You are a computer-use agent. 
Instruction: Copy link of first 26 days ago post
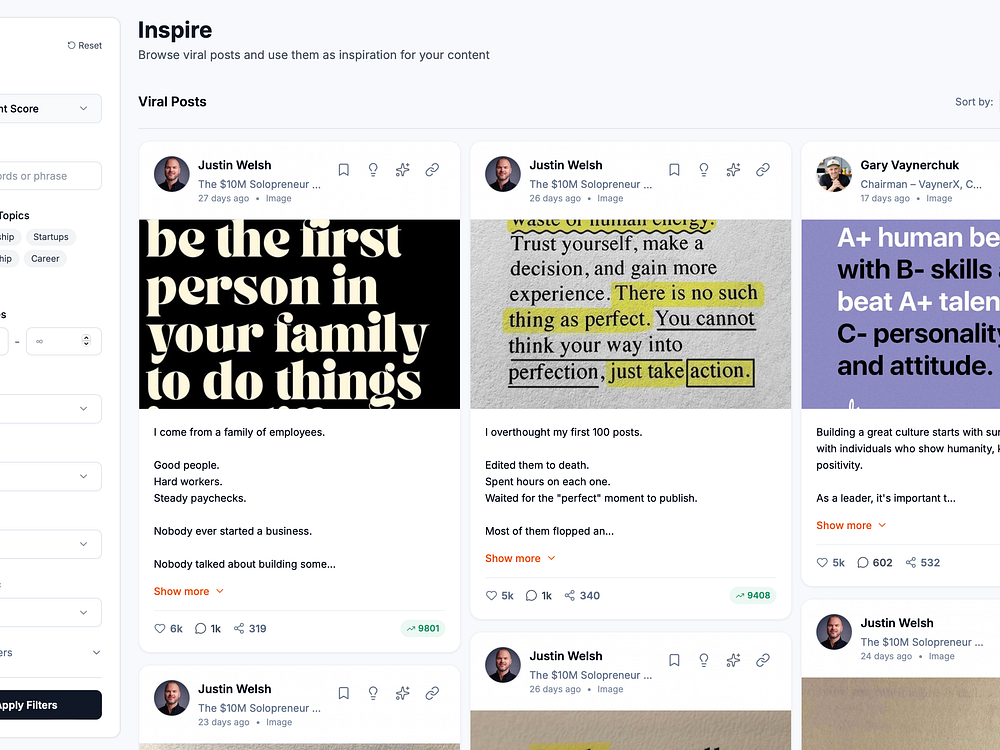point(763,170)
